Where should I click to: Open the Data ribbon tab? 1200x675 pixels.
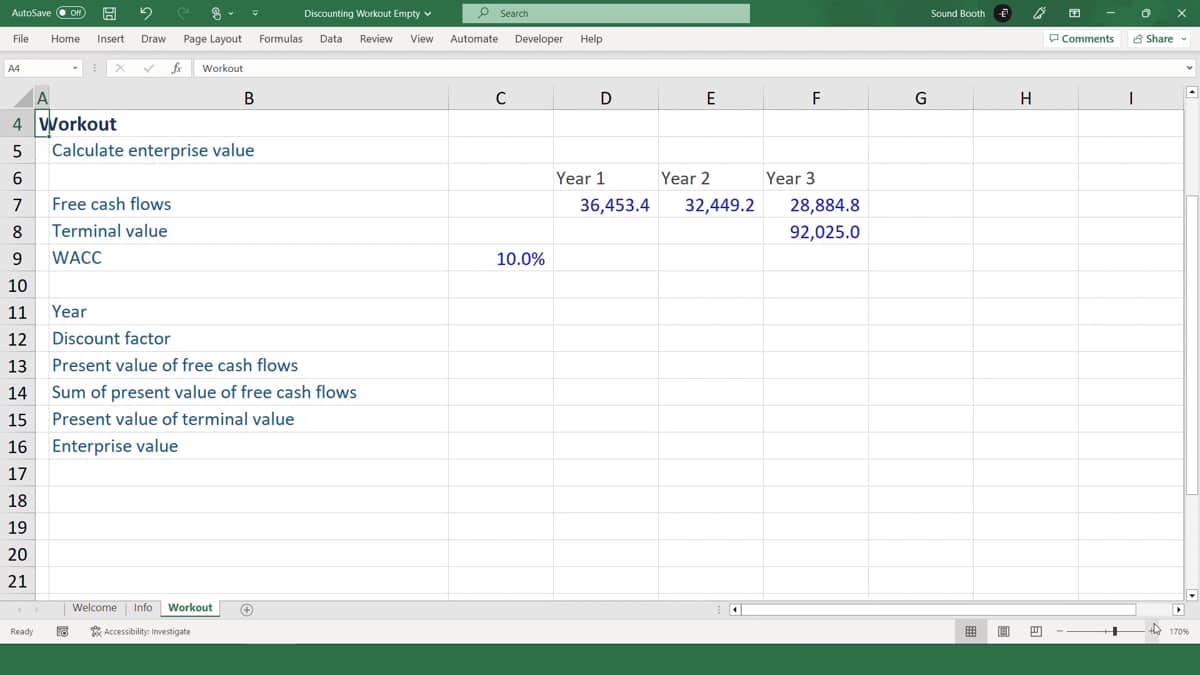pos(331,39)
